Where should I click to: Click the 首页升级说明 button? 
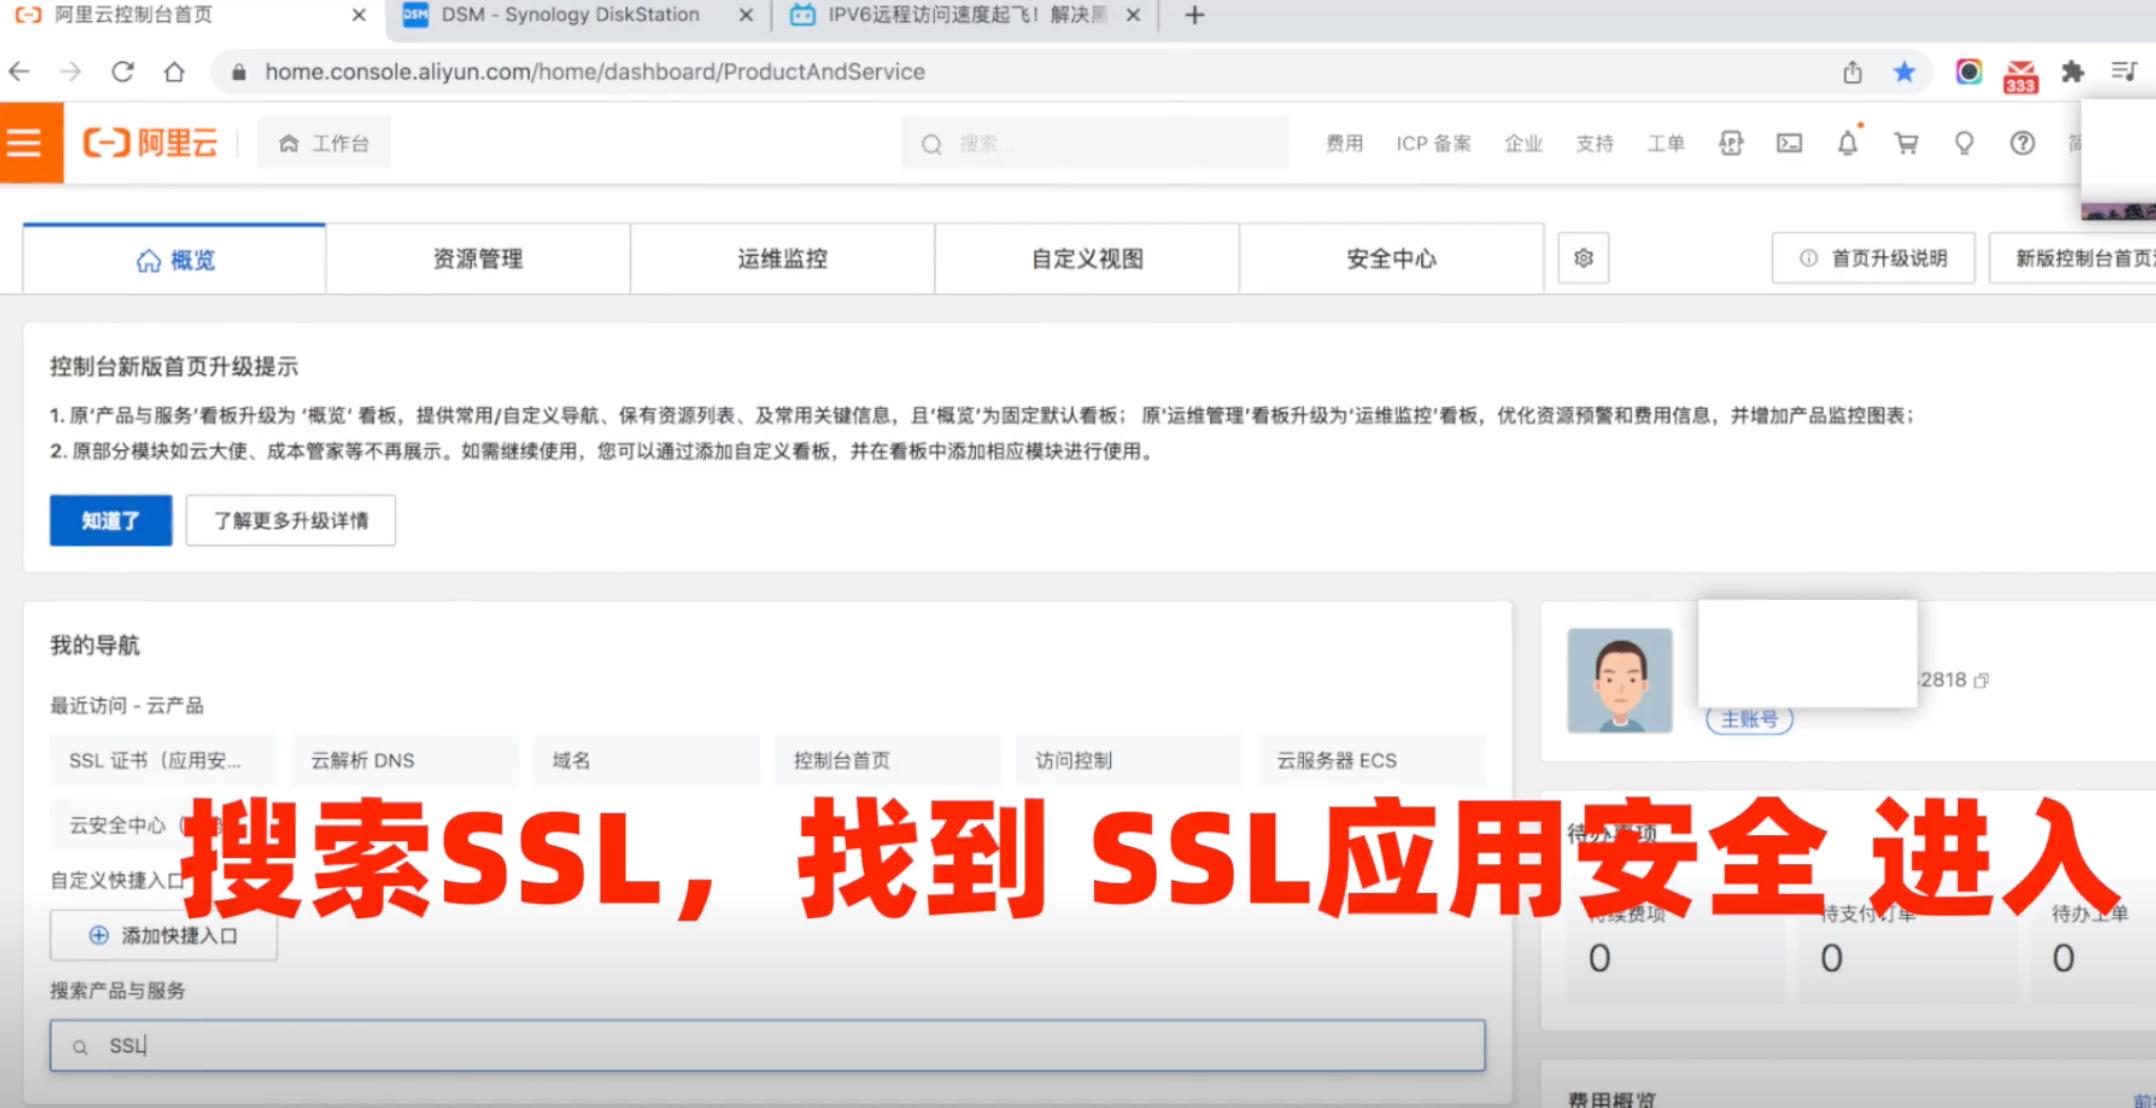click(x=1873, y=258)
